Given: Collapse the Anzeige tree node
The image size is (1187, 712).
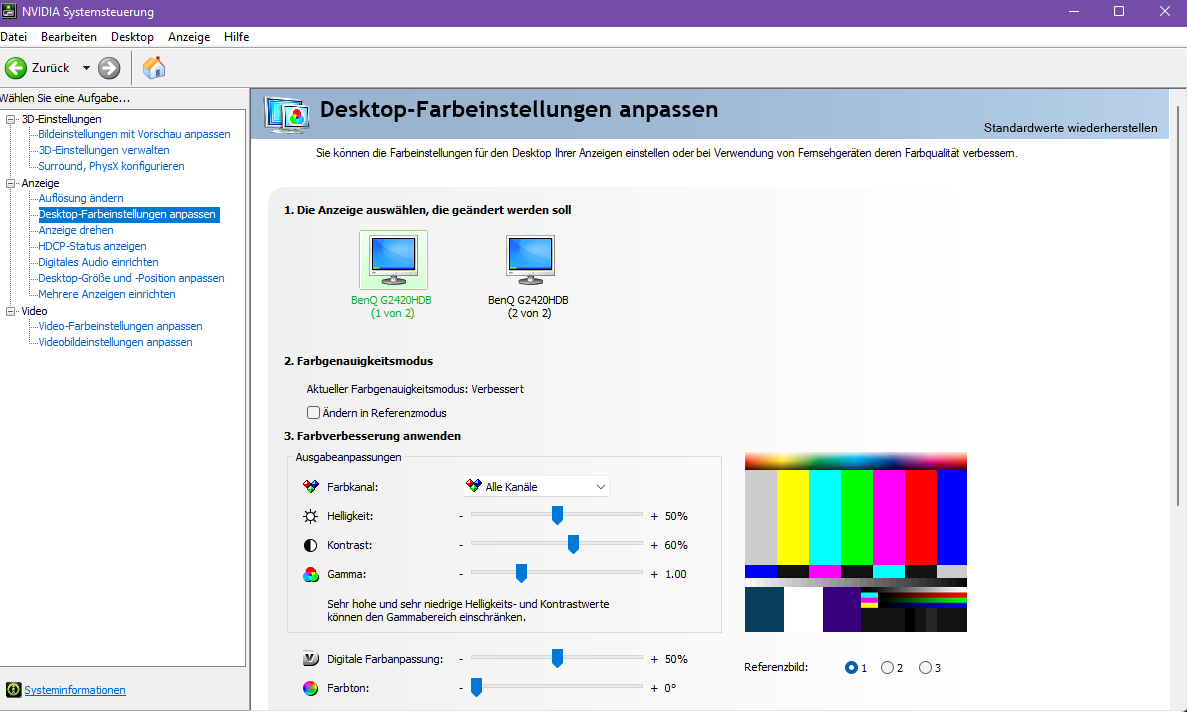Looking at the screenshot, I should [11, 183].
